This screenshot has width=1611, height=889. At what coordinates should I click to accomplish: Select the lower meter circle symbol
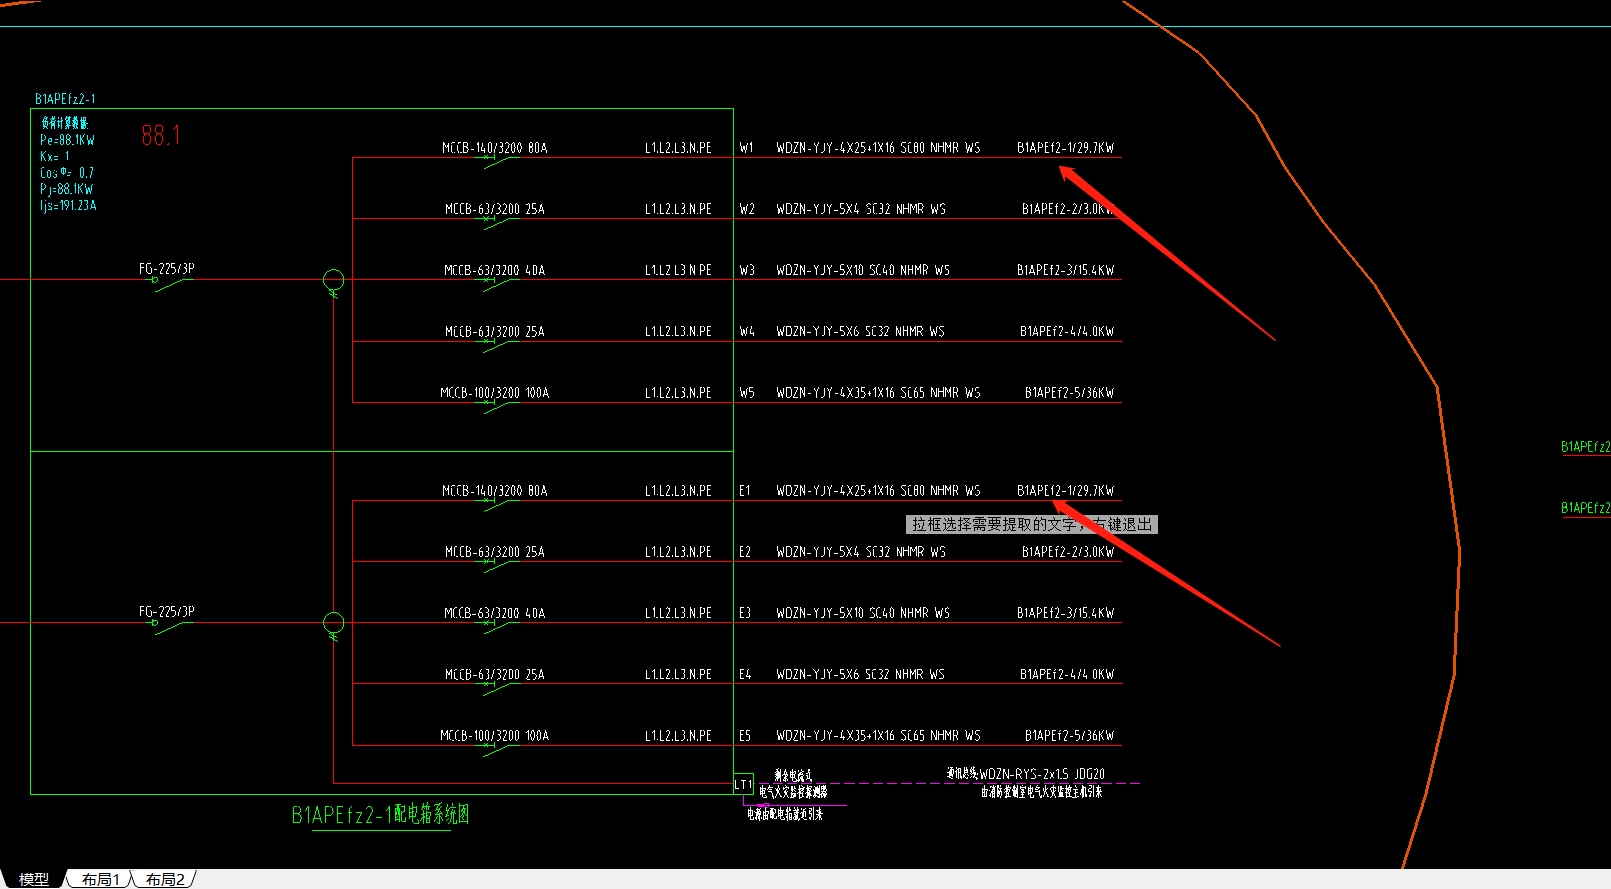pos(334,623)
